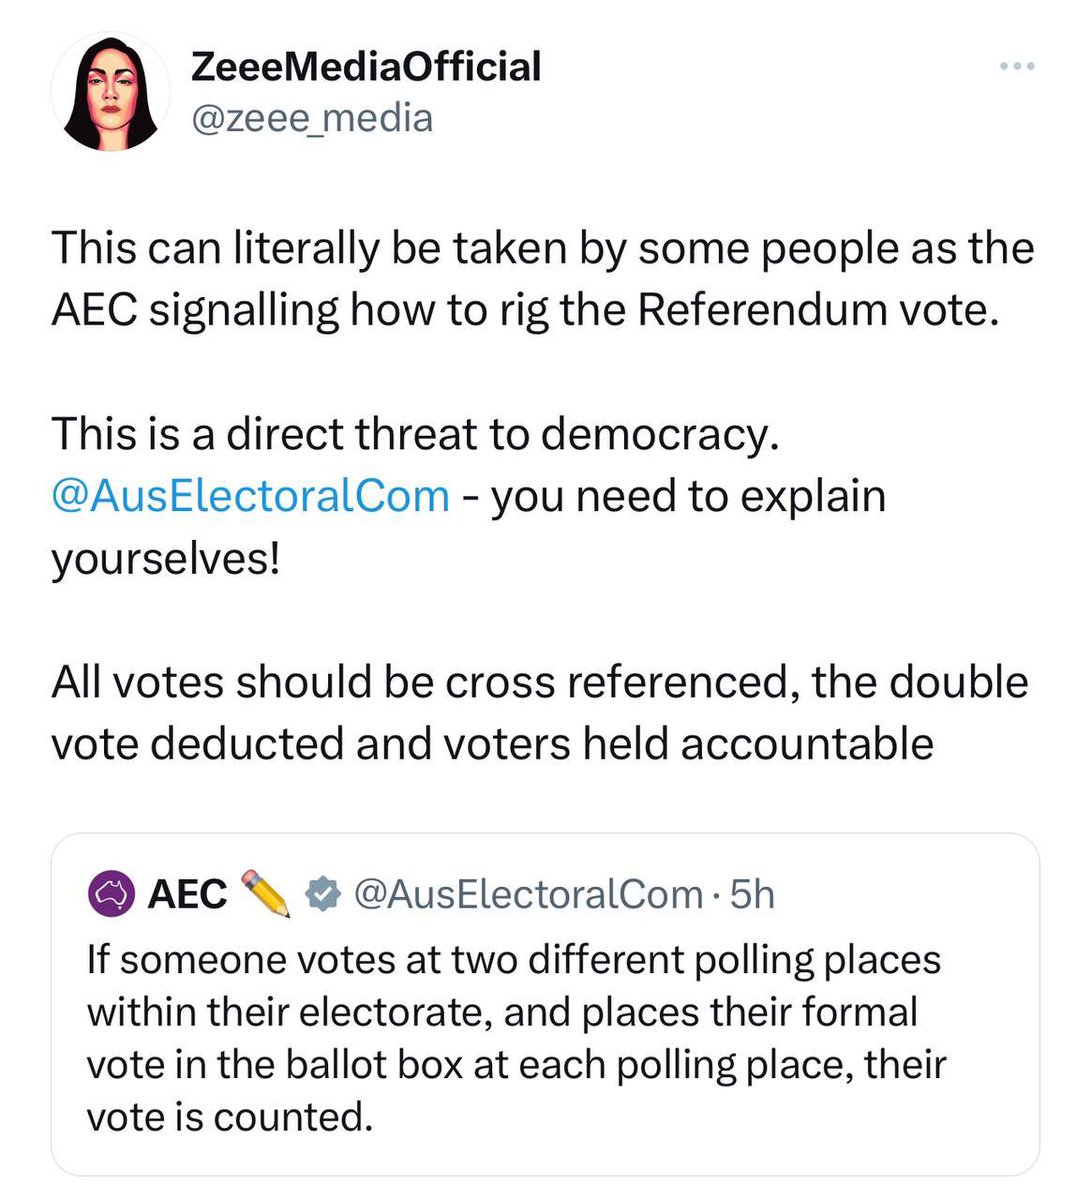The image size is (1091, 1200).
Task: Click the AEC name in quoted tweet
Action: (x=187, y=894)
